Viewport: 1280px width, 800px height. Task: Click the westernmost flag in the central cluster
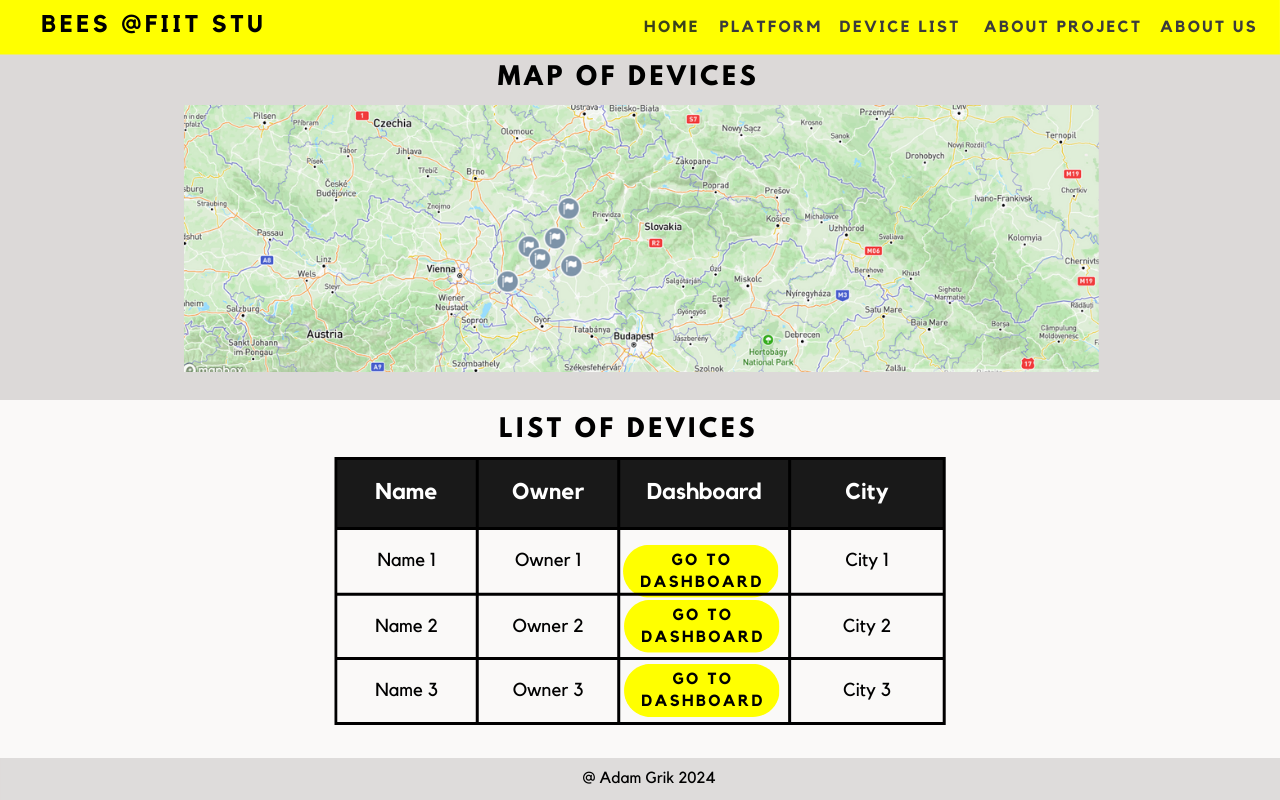pos(529,246)
